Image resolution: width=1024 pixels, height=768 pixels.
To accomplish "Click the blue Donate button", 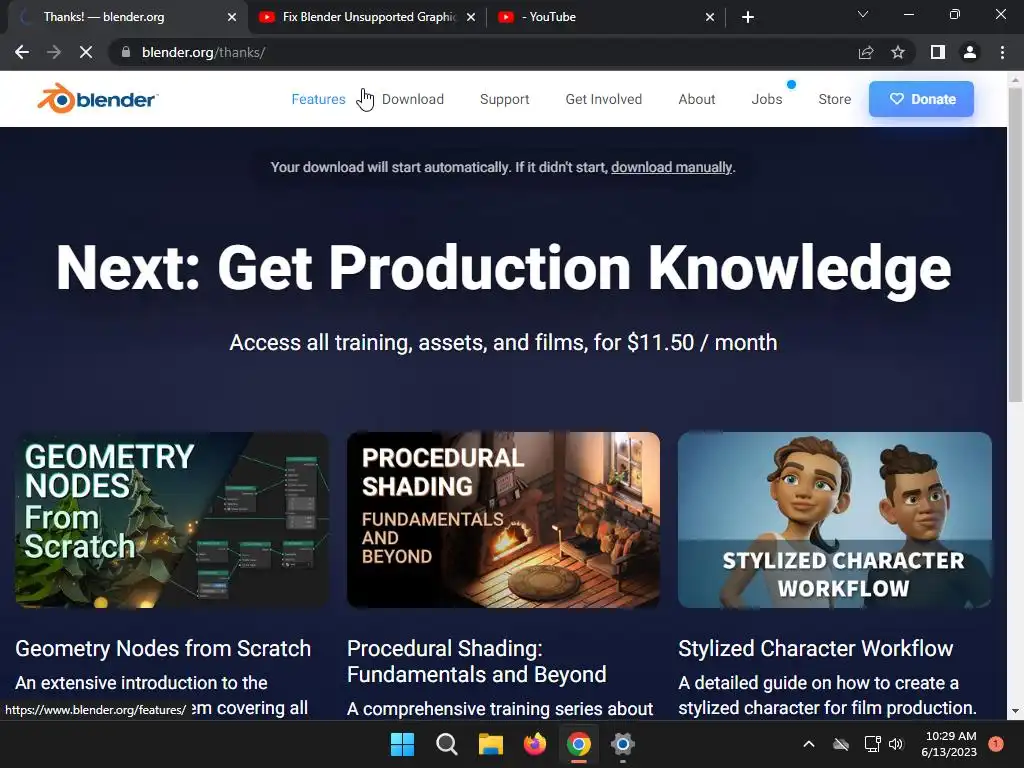I will tap(921, 99).
